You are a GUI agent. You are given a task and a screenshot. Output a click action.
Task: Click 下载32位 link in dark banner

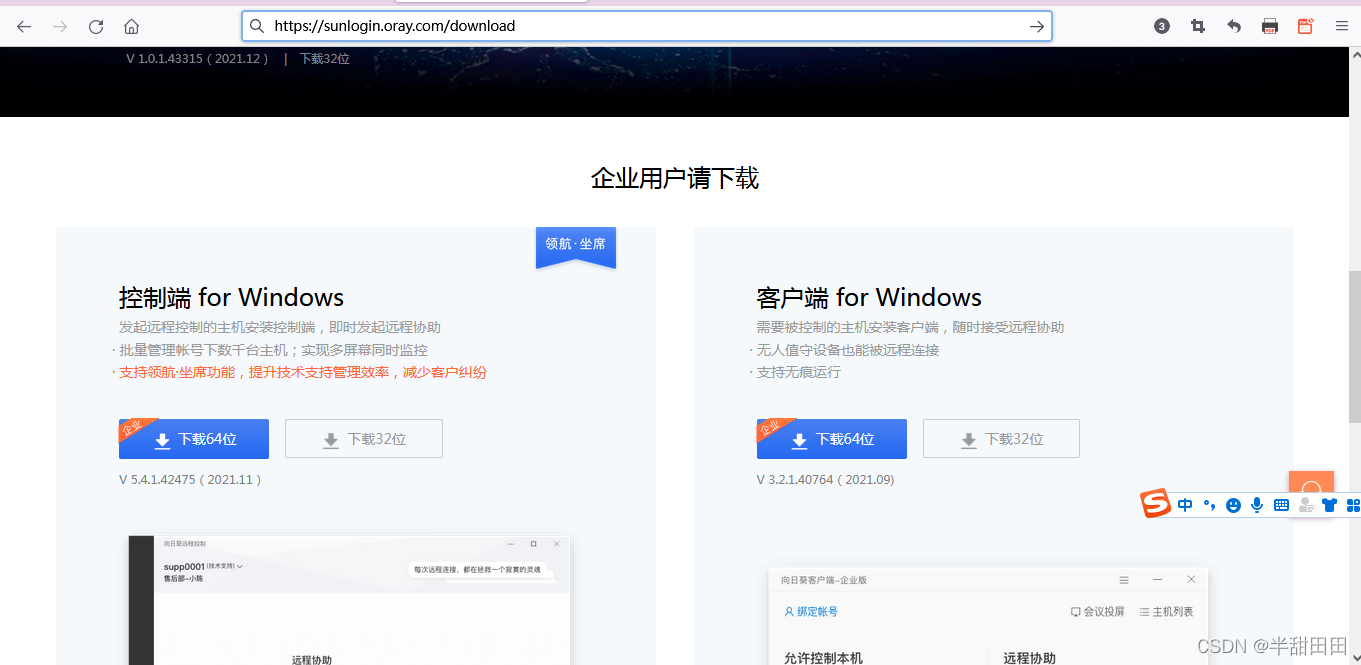click(325, 59)
